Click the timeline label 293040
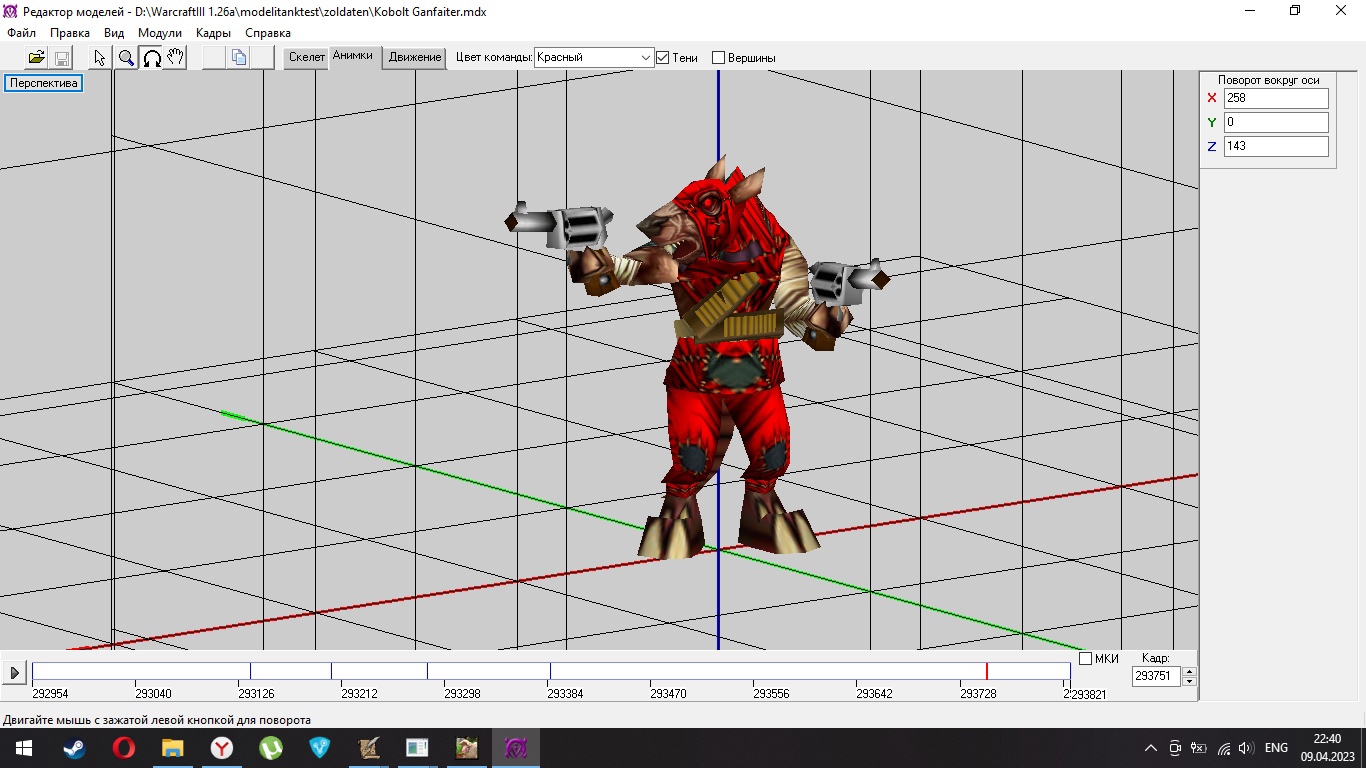This screenshot has width=1366, height=768. pyautogui.click(x=153, y=694)
